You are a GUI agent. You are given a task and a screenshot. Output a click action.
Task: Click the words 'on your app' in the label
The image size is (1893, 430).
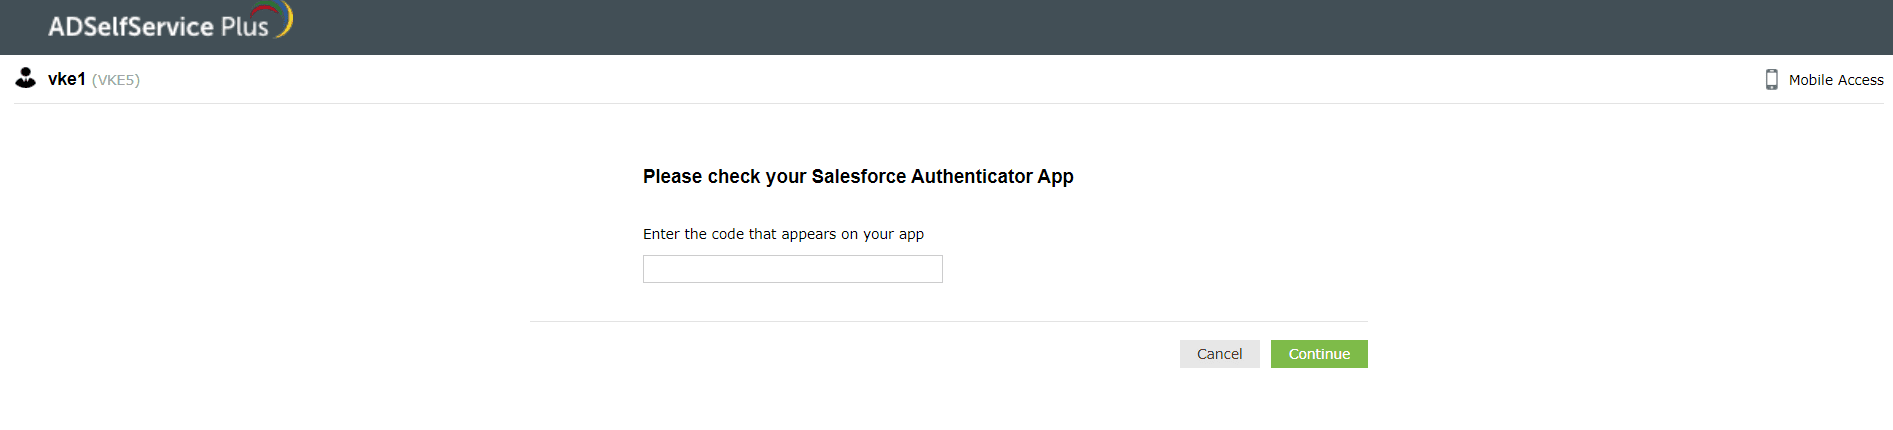tap(882, 234)
